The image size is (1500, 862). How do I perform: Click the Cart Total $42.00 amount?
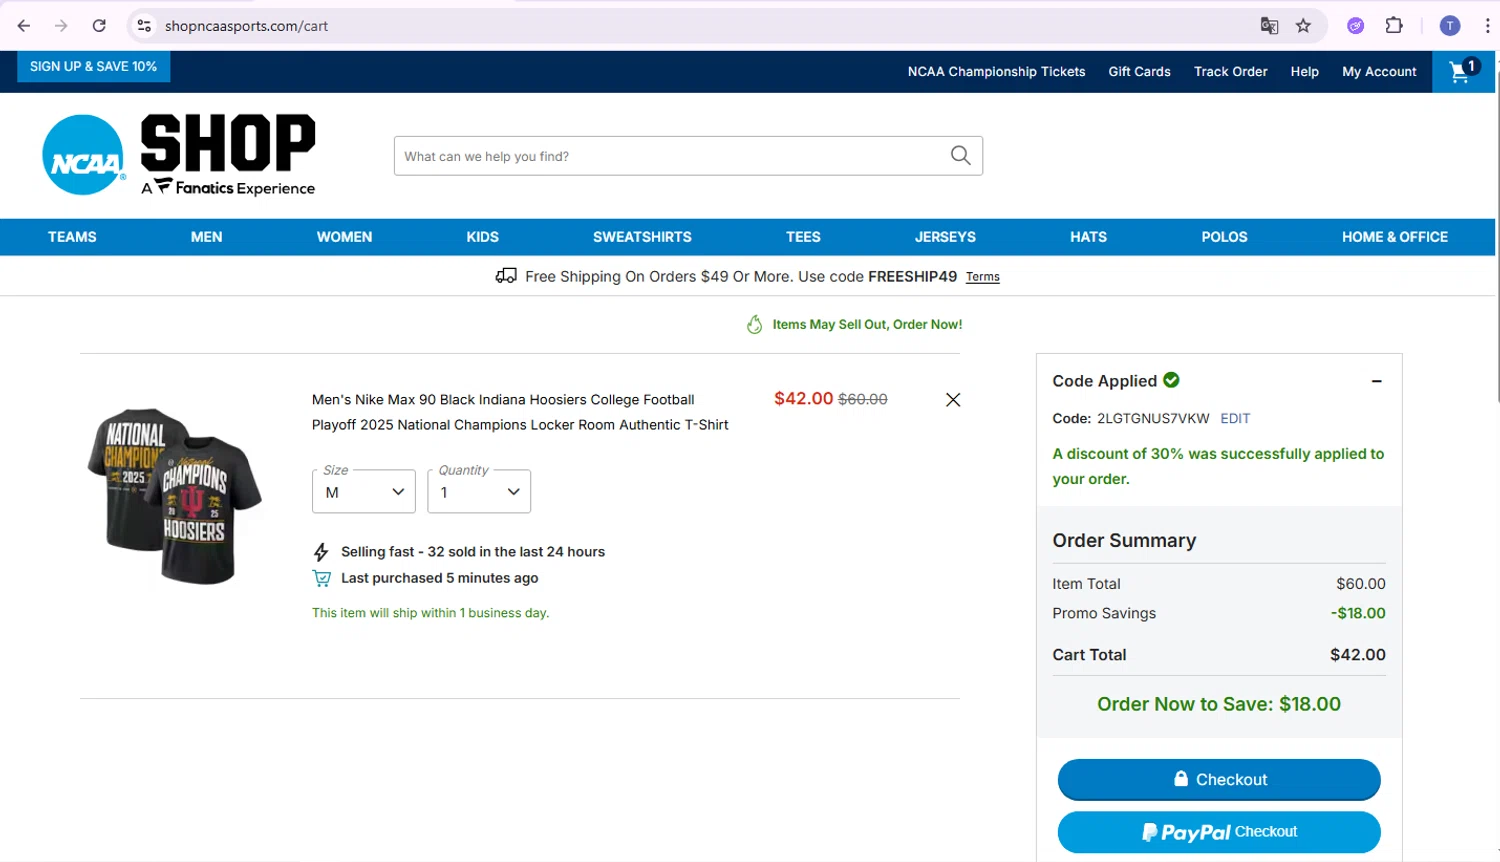tap(1357, 655)
